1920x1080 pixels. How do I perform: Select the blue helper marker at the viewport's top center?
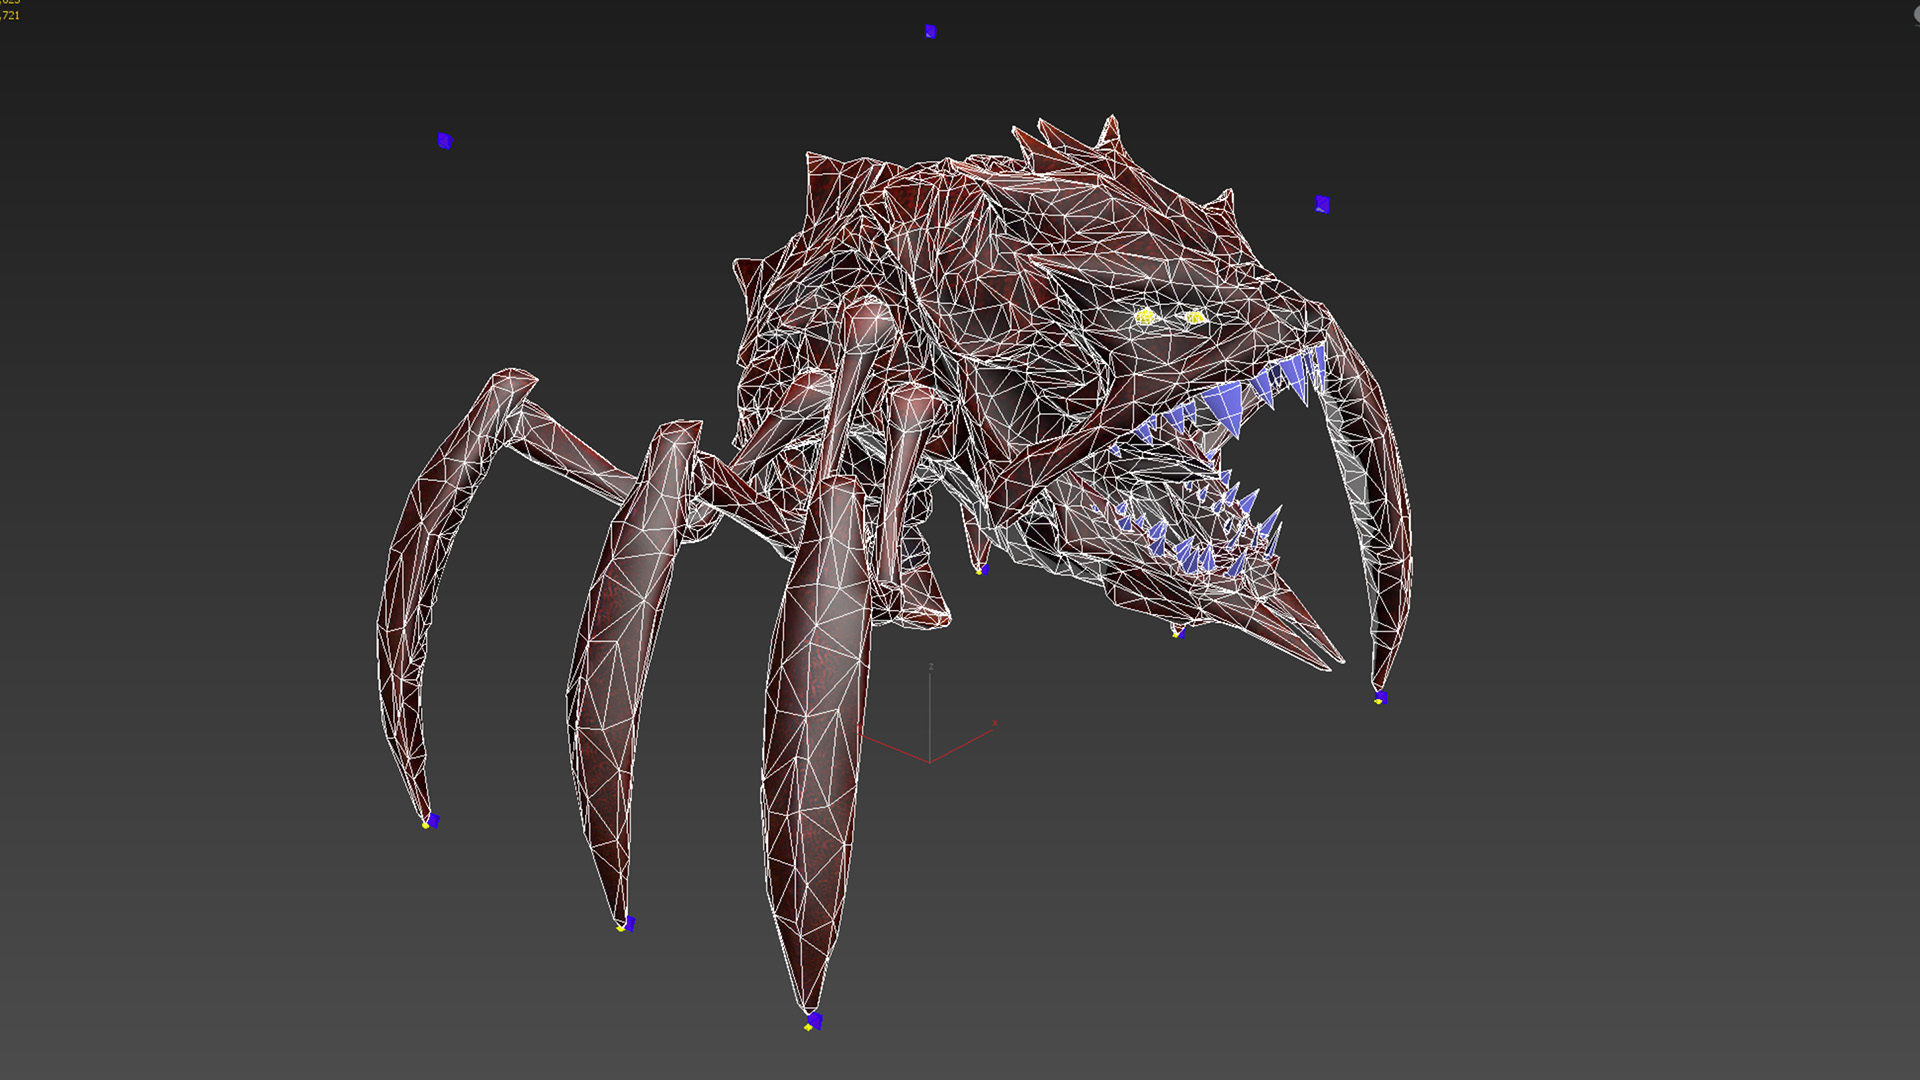(930, 32)
